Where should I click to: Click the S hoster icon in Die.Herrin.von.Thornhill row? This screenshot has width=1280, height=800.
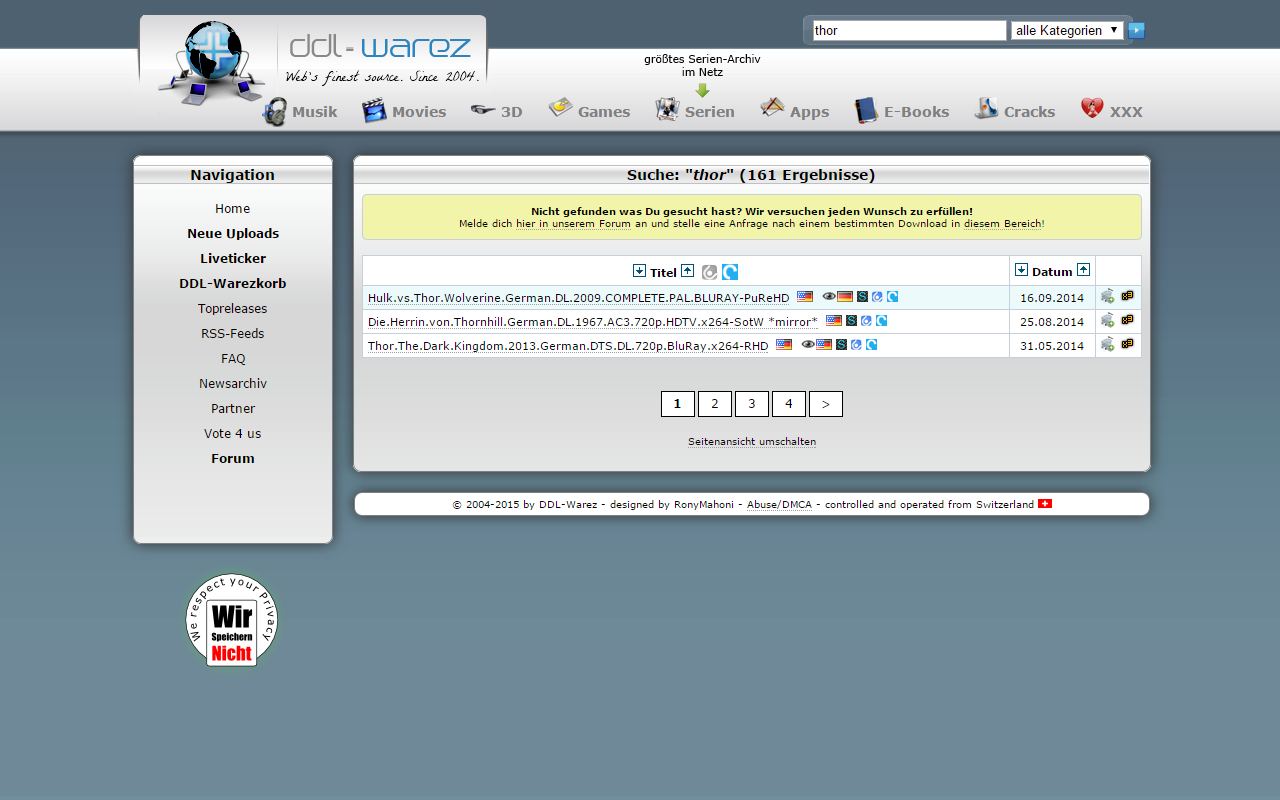851,321
